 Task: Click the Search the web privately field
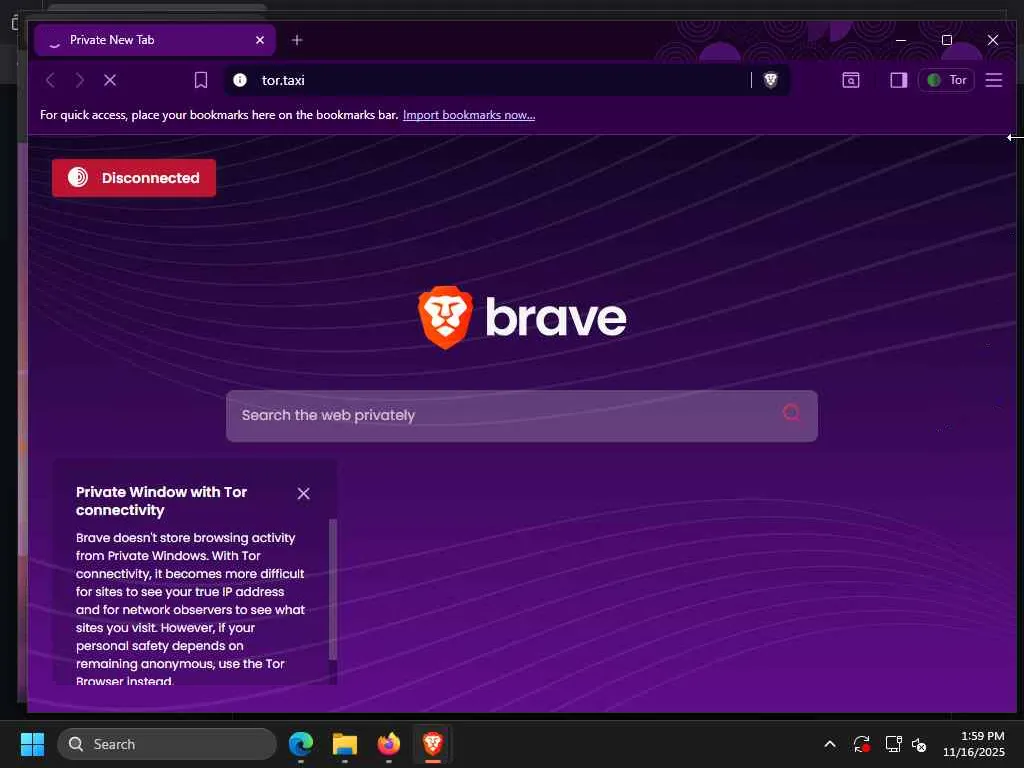(521, 415)
